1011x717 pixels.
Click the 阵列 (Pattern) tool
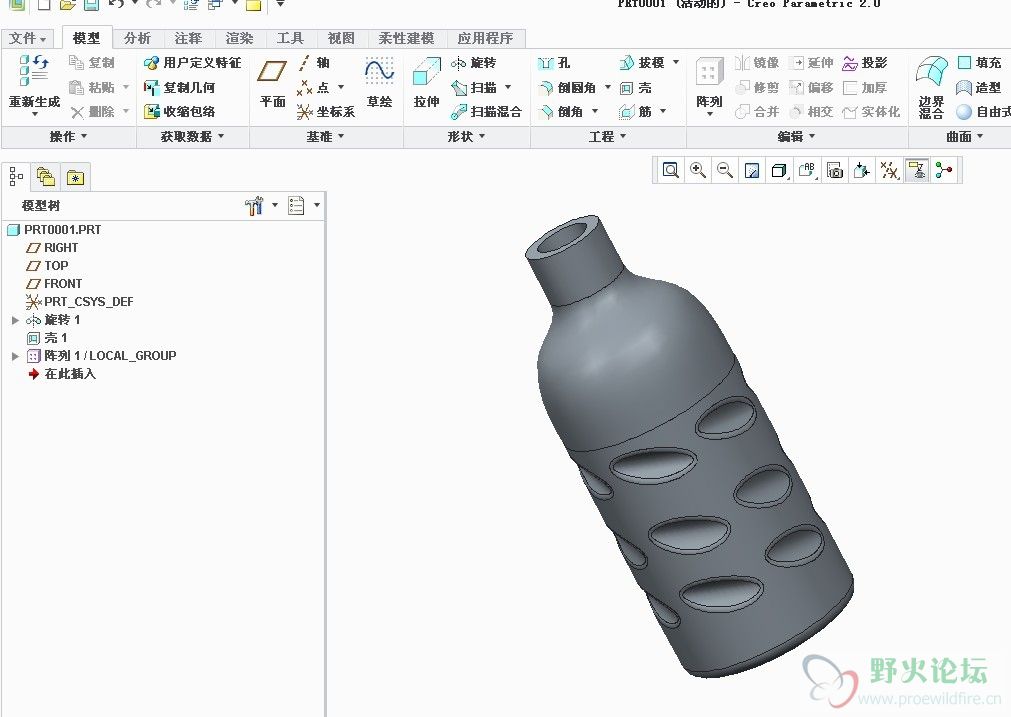click(709, 82)
